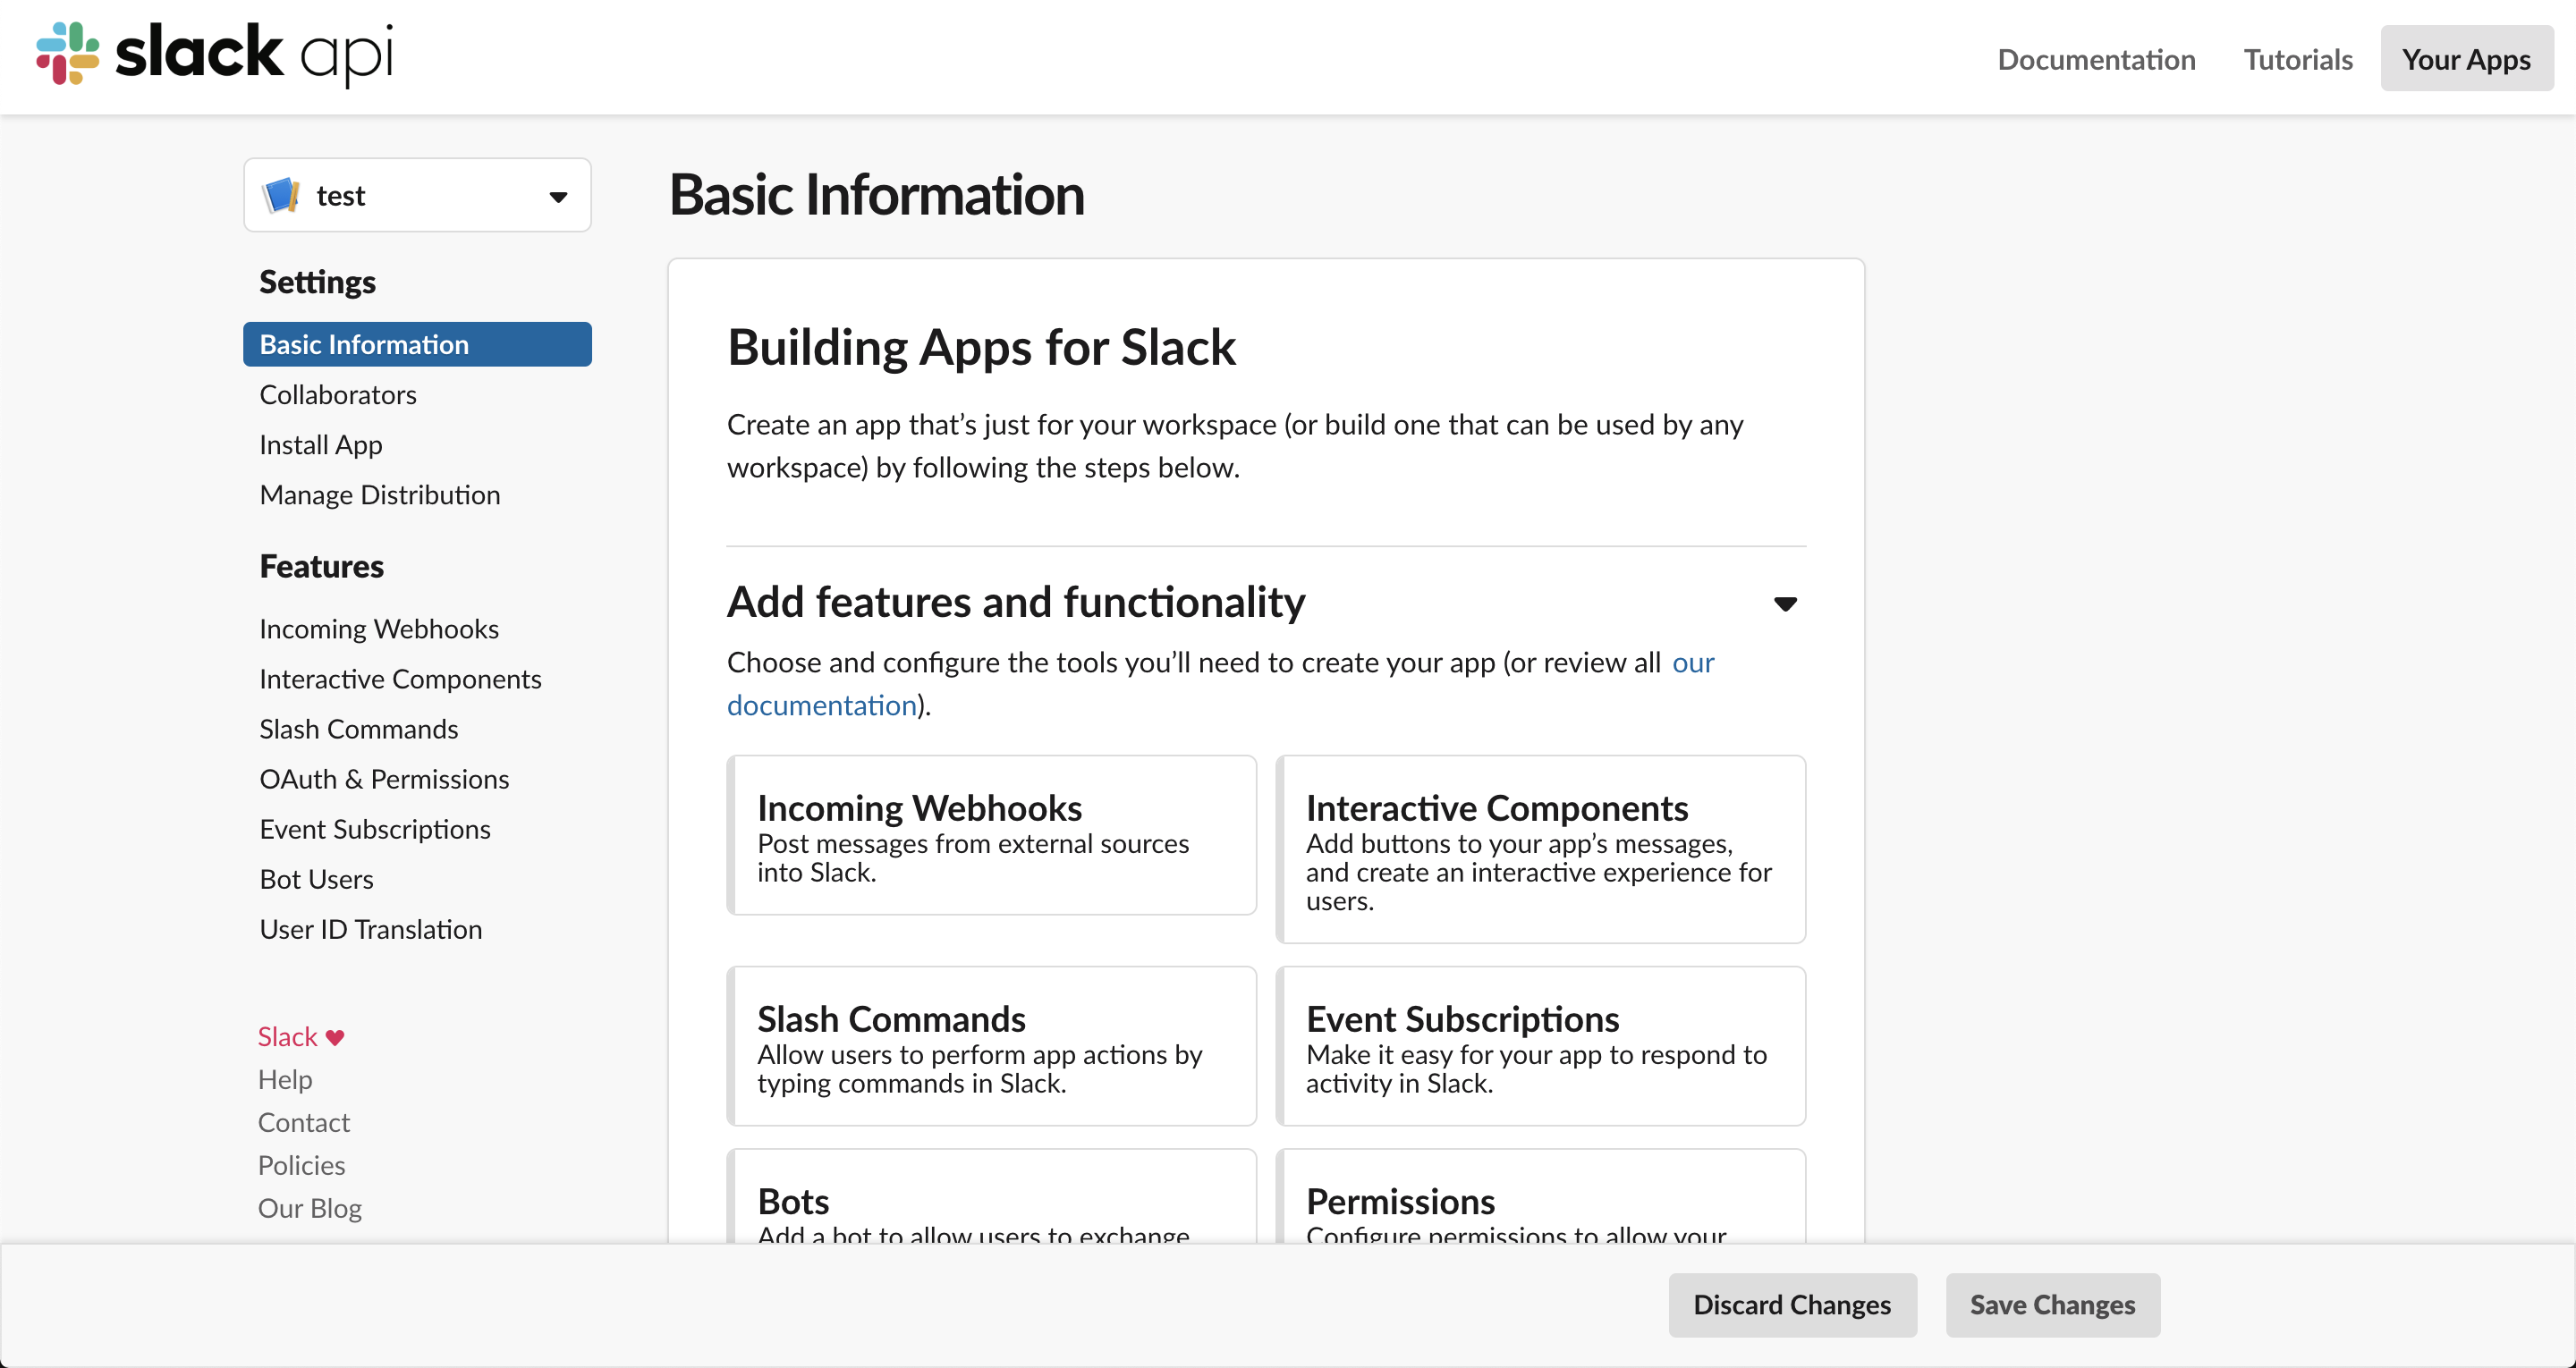Collapse the Add features and functionality section
This screenshot has height=1368, width=2576.
1786,603
